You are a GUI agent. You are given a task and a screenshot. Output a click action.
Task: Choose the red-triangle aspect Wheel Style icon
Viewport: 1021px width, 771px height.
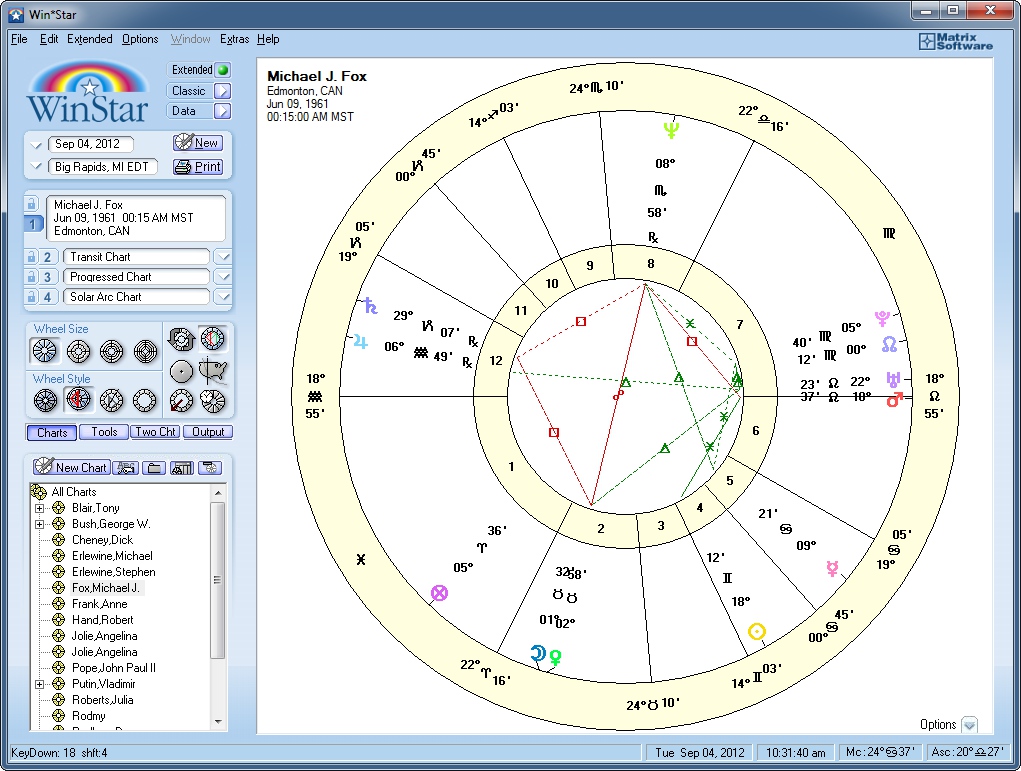tap(79, 400)
